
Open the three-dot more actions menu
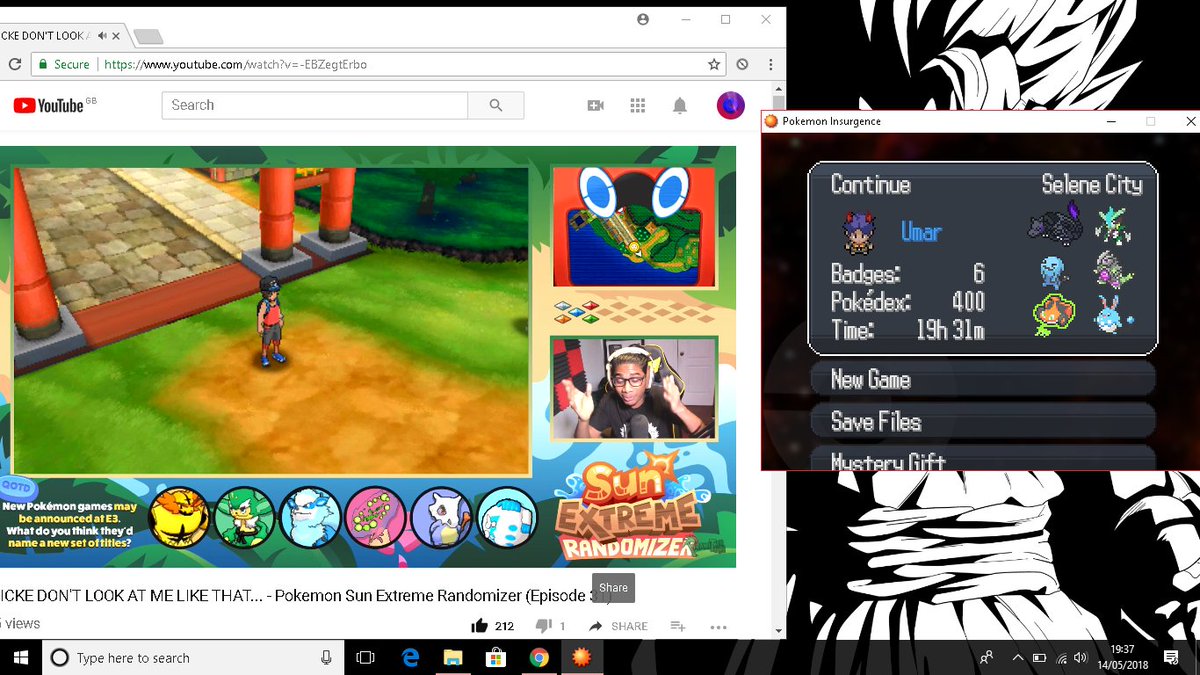tap(718, 626)
